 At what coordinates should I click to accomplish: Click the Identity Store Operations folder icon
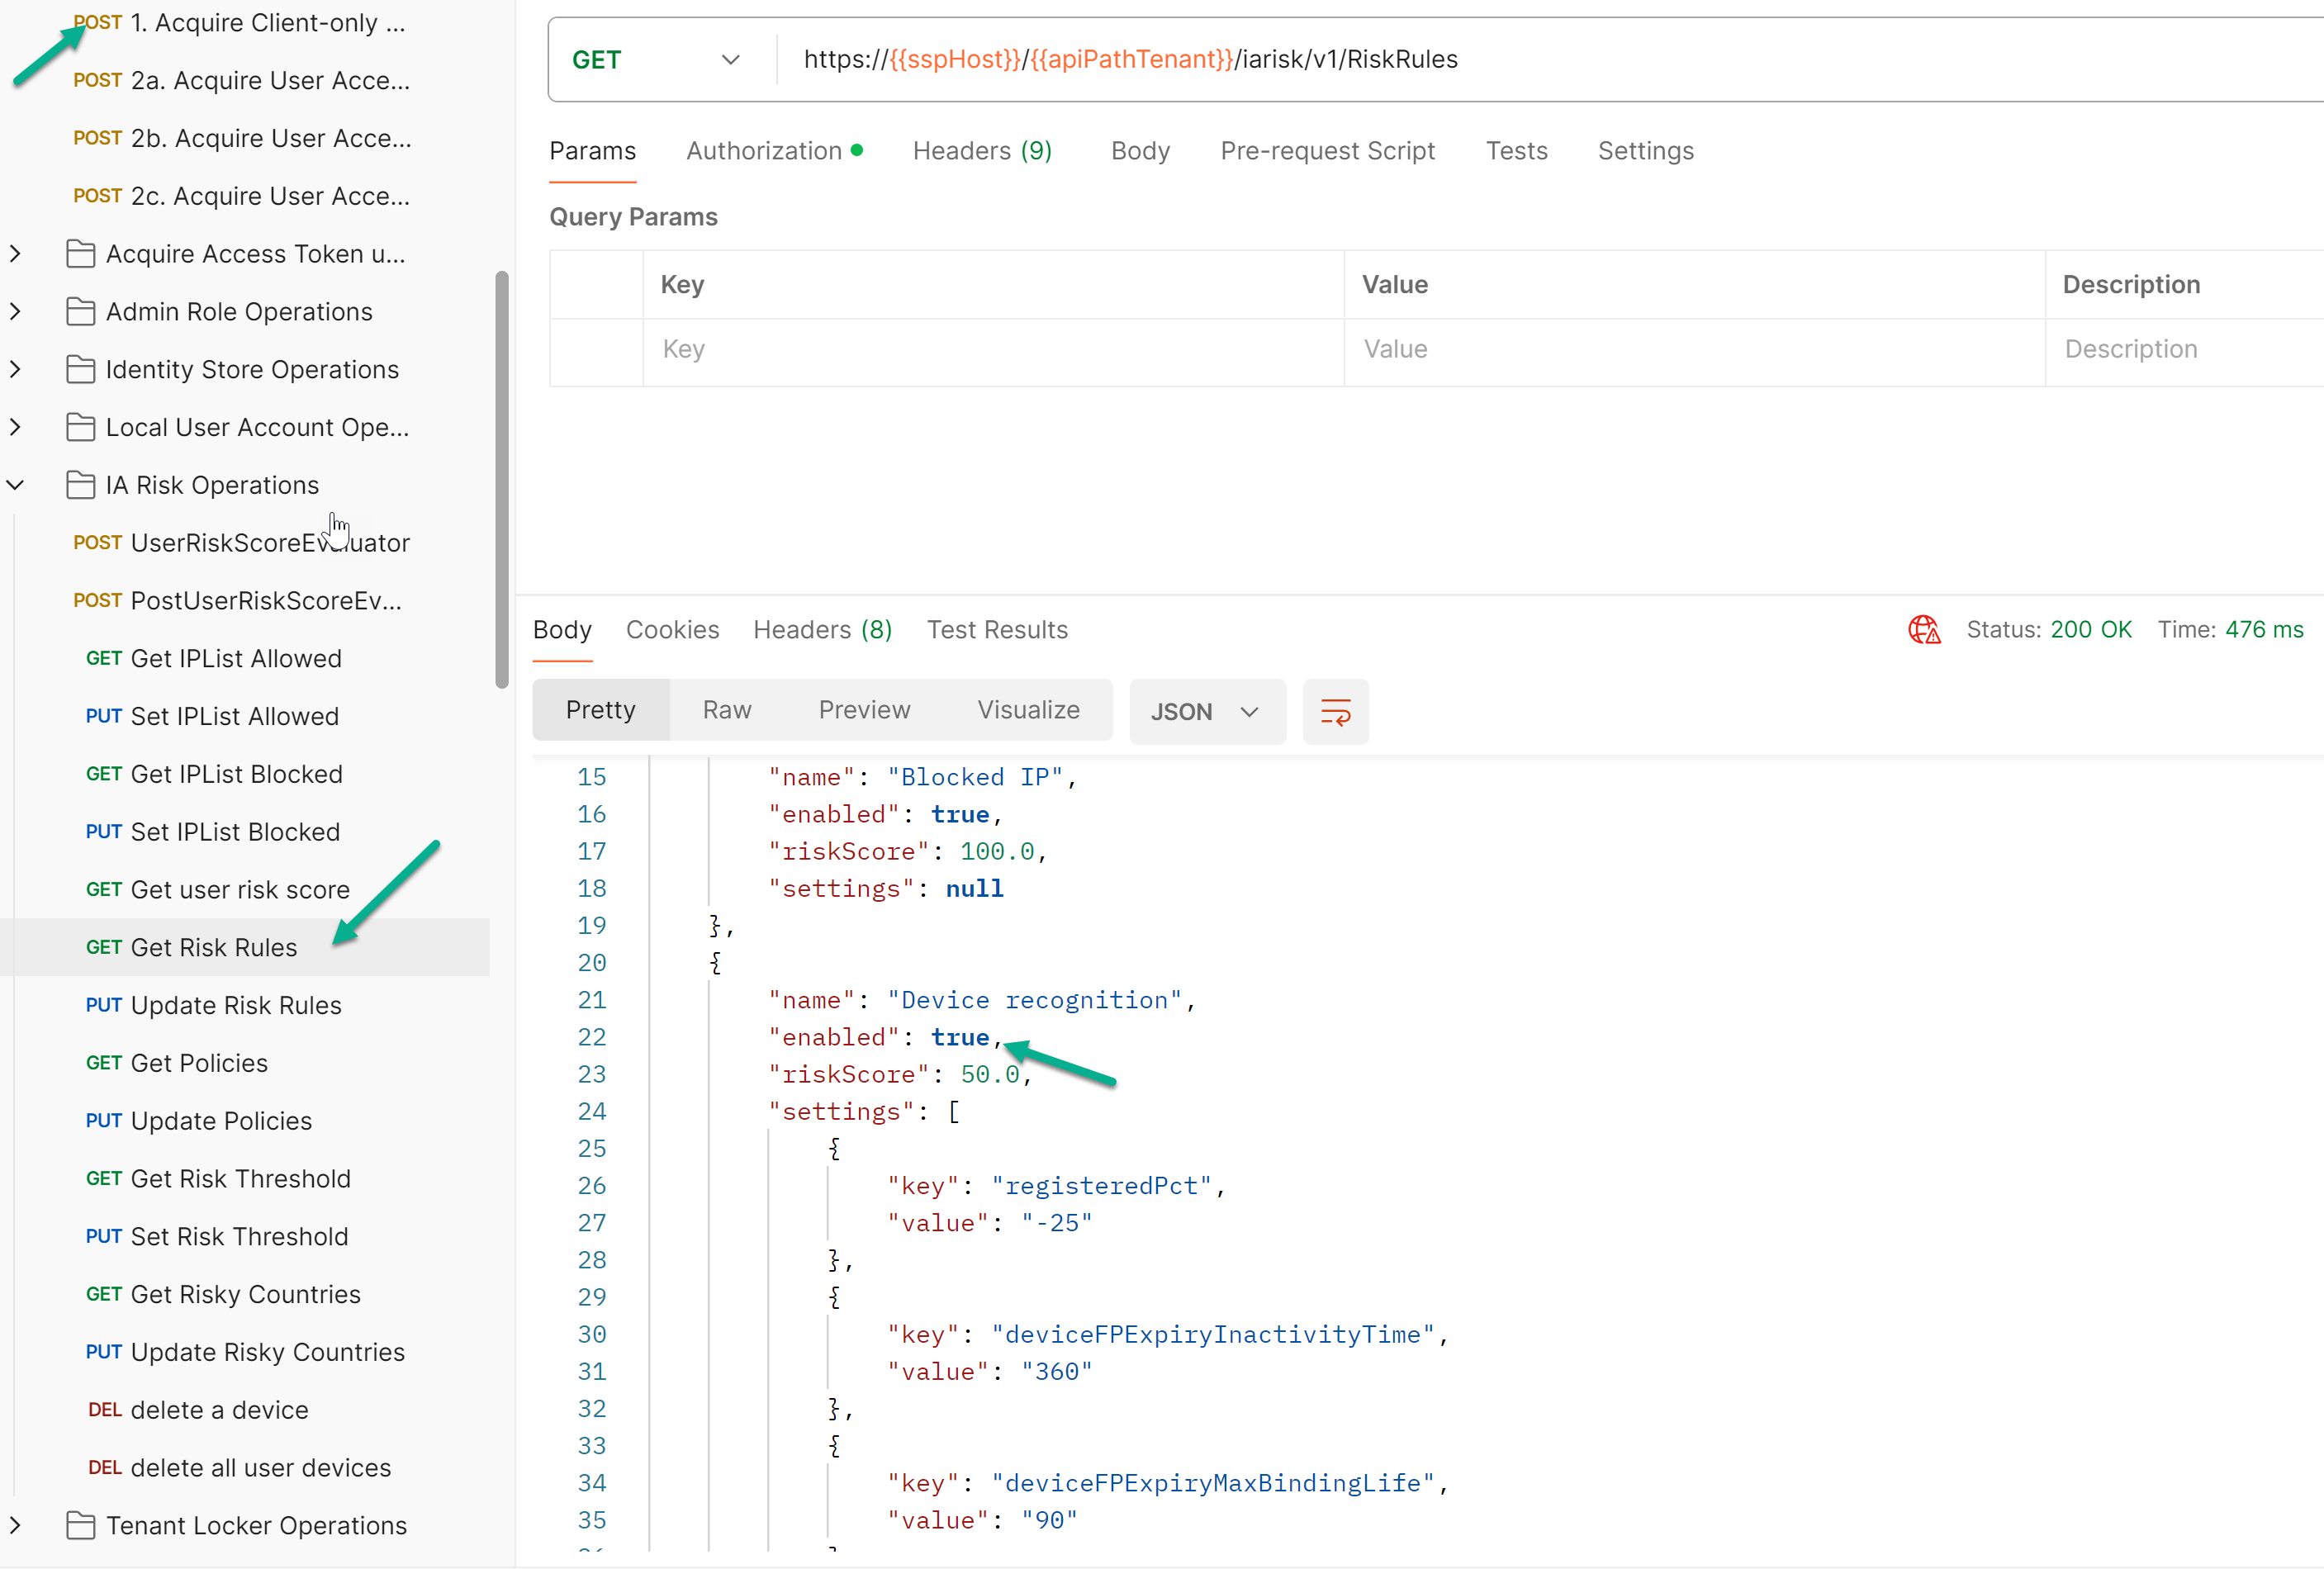(80, 370)
